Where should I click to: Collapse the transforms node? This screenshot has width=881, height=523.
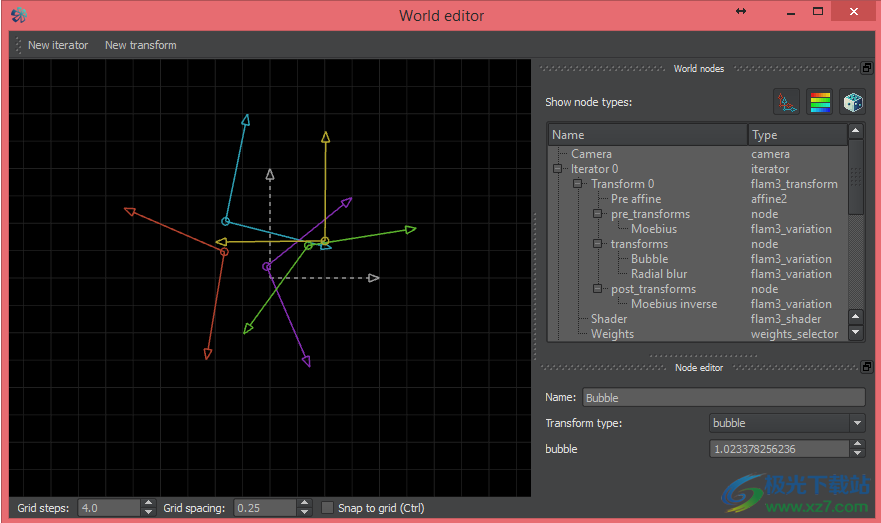tap(597, 244)
